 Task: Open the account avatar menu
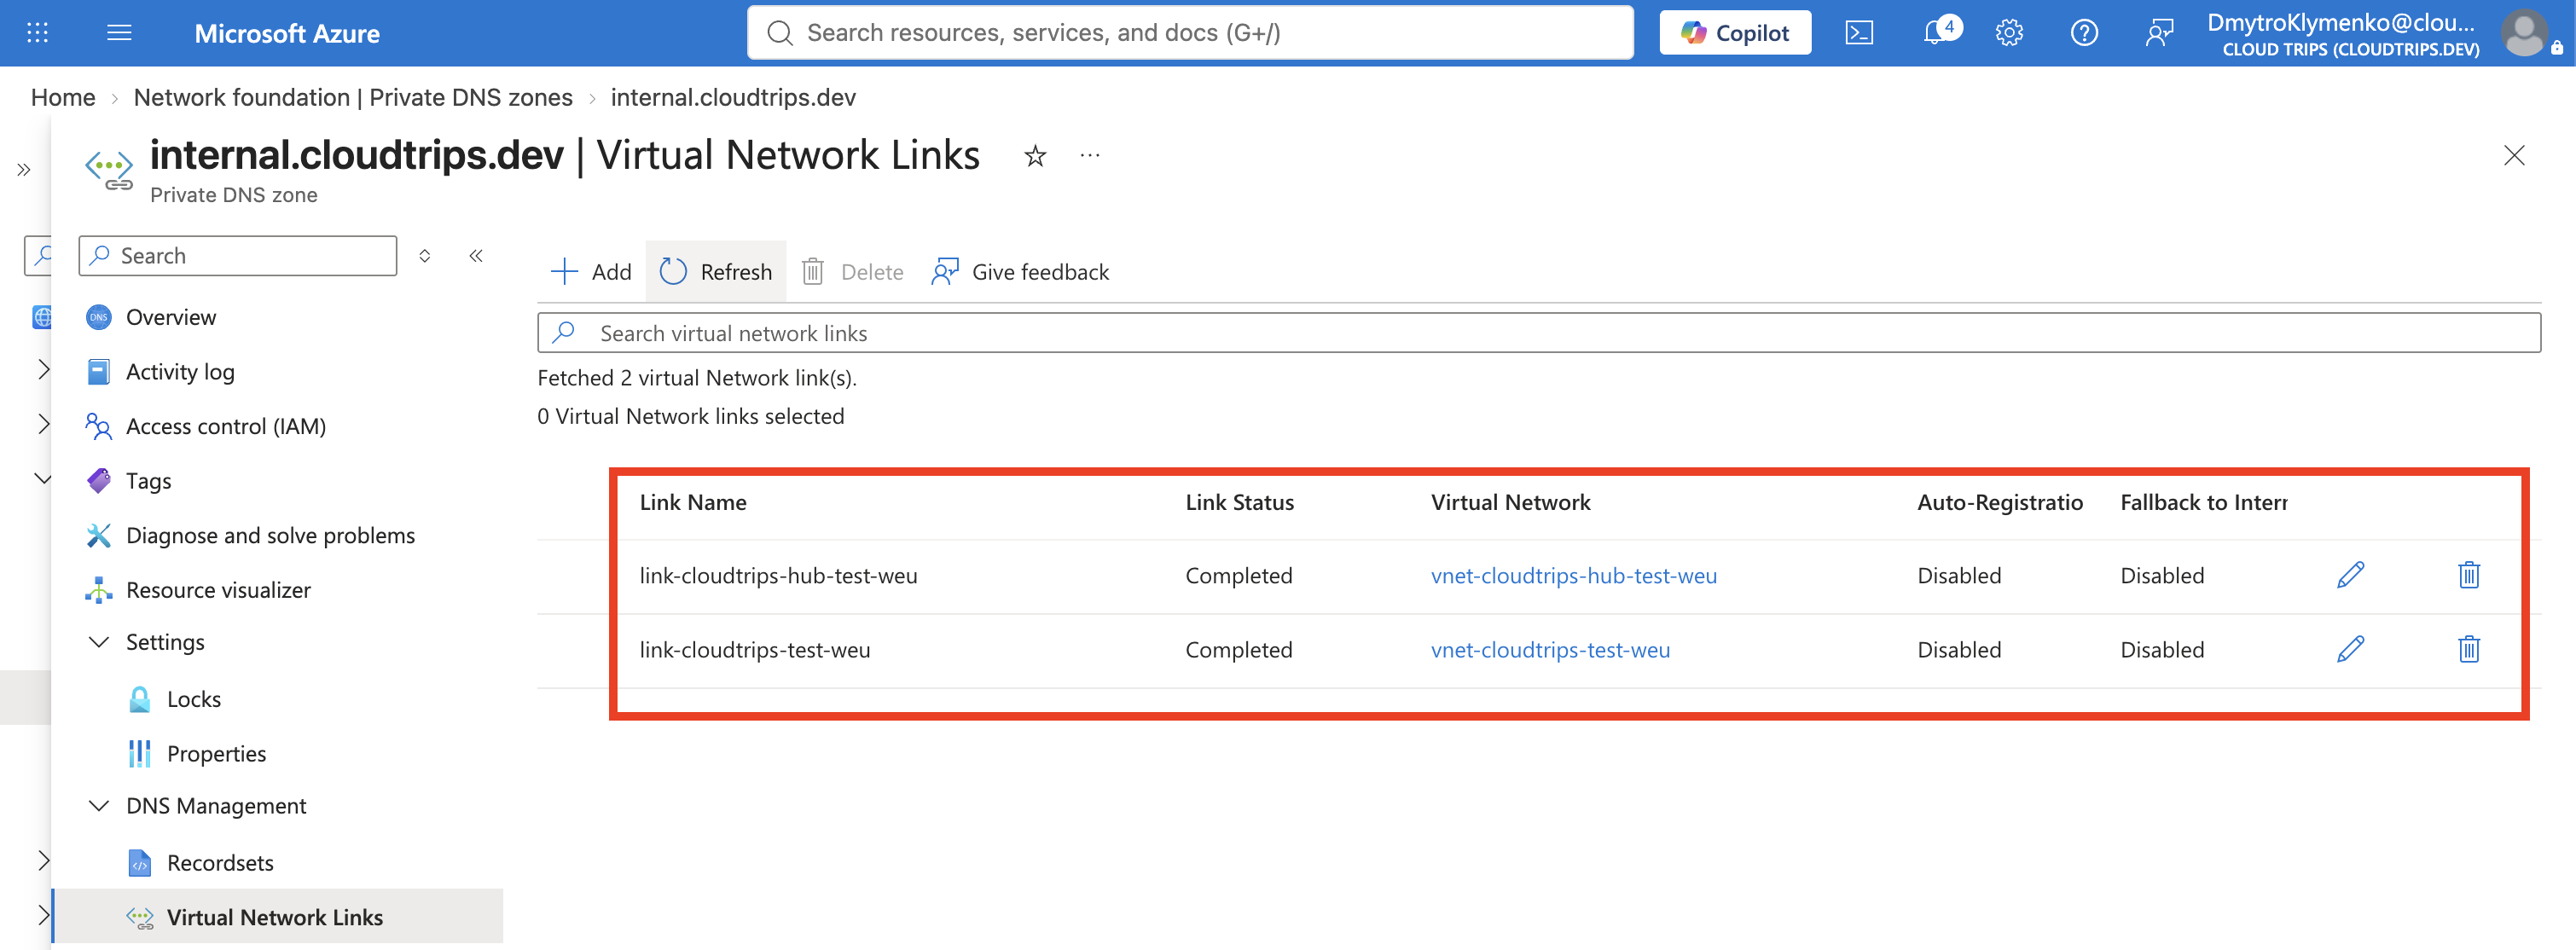2525,33
